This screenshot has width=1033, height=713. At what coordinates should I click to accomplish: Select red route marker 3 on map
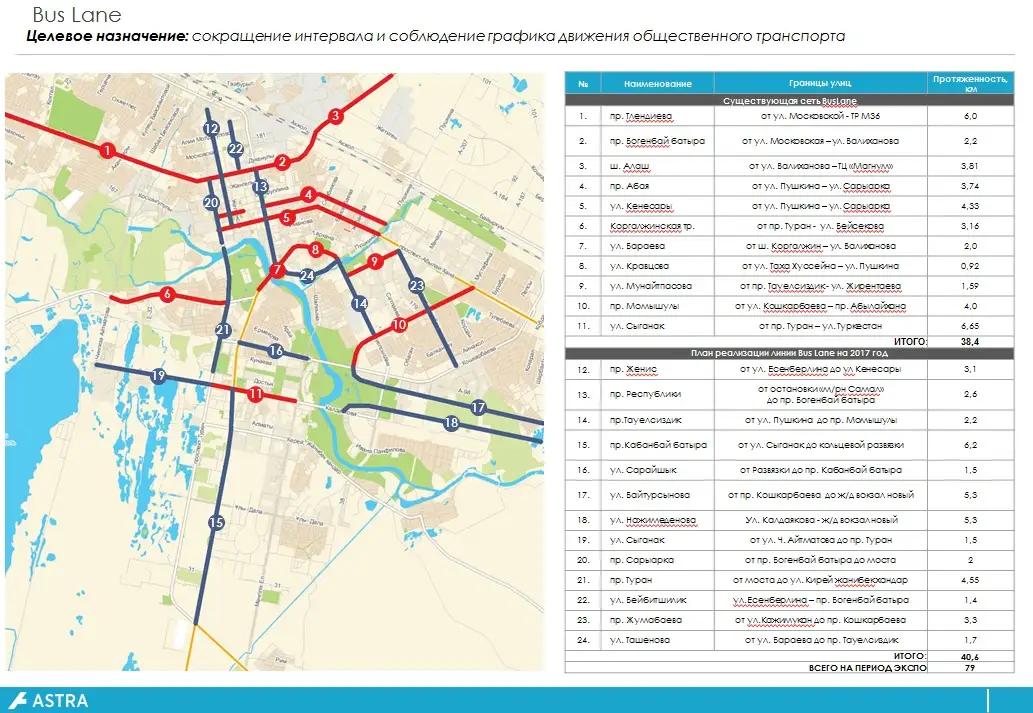(336, 116)
